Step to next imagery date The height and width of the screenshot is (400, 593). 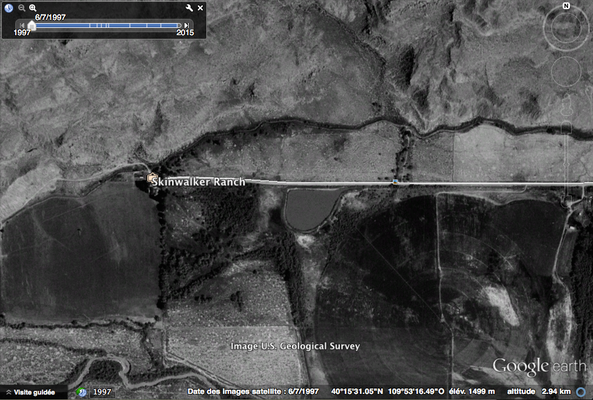click(x=186, y=25)
